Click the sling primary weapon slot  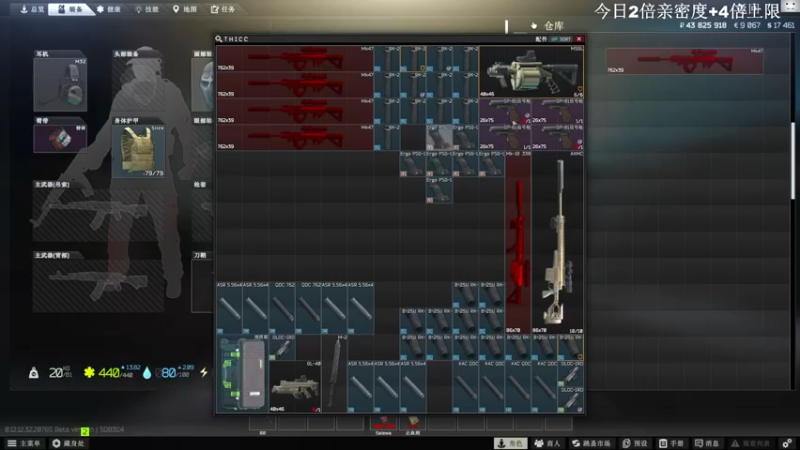98,215
